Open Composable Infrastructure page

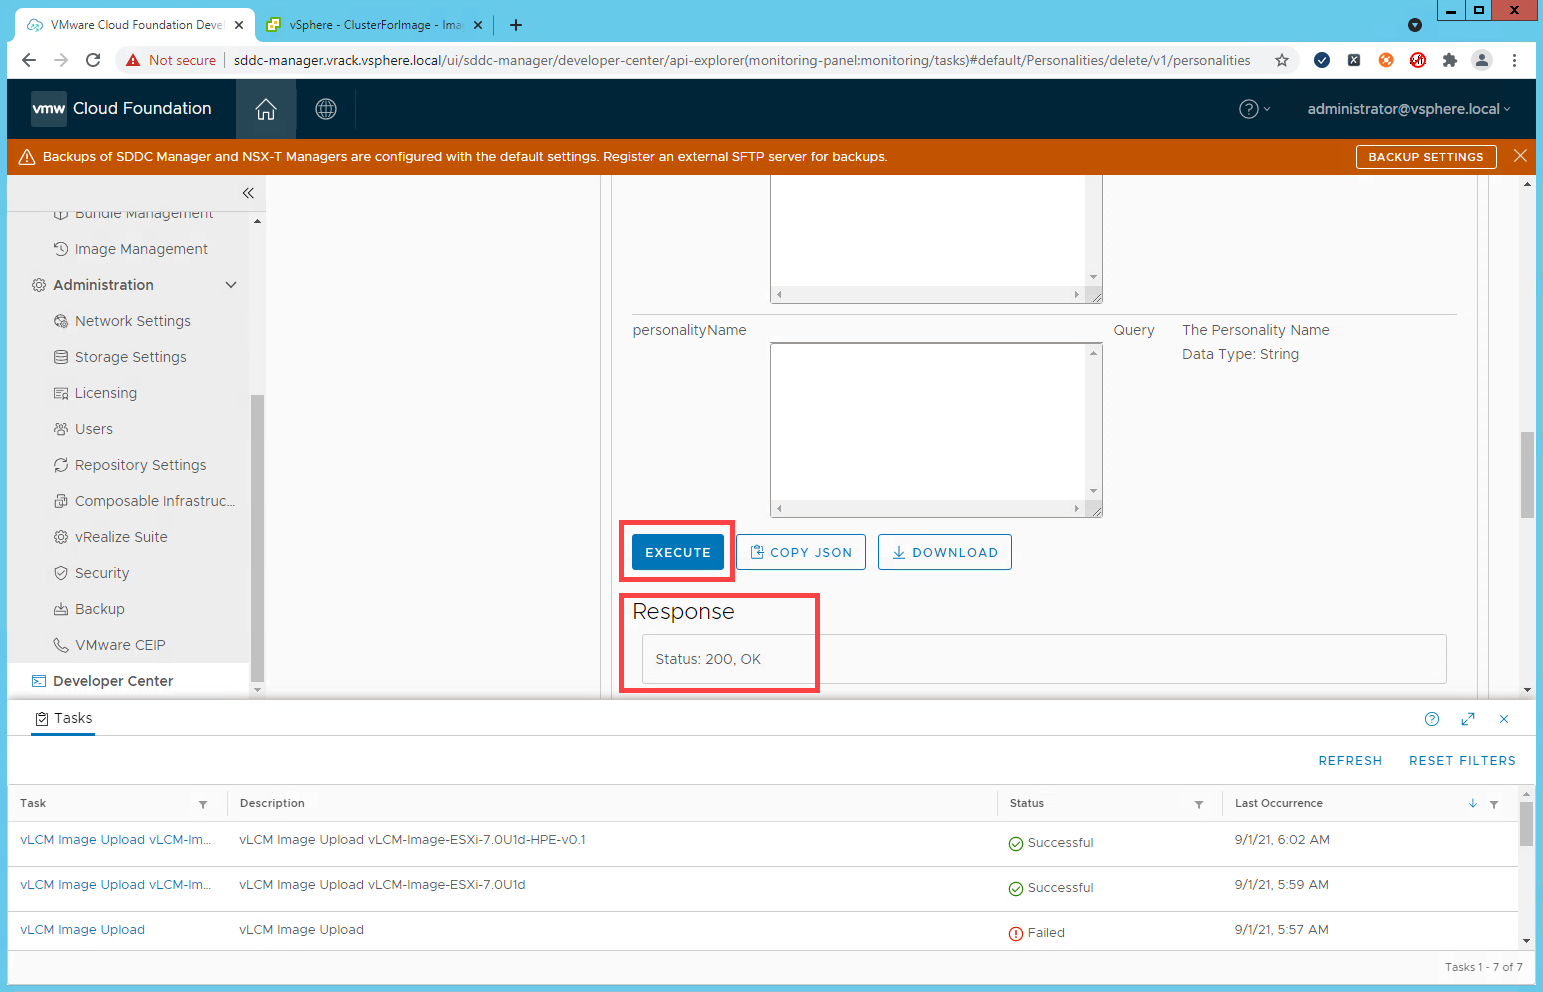point(154,501)
